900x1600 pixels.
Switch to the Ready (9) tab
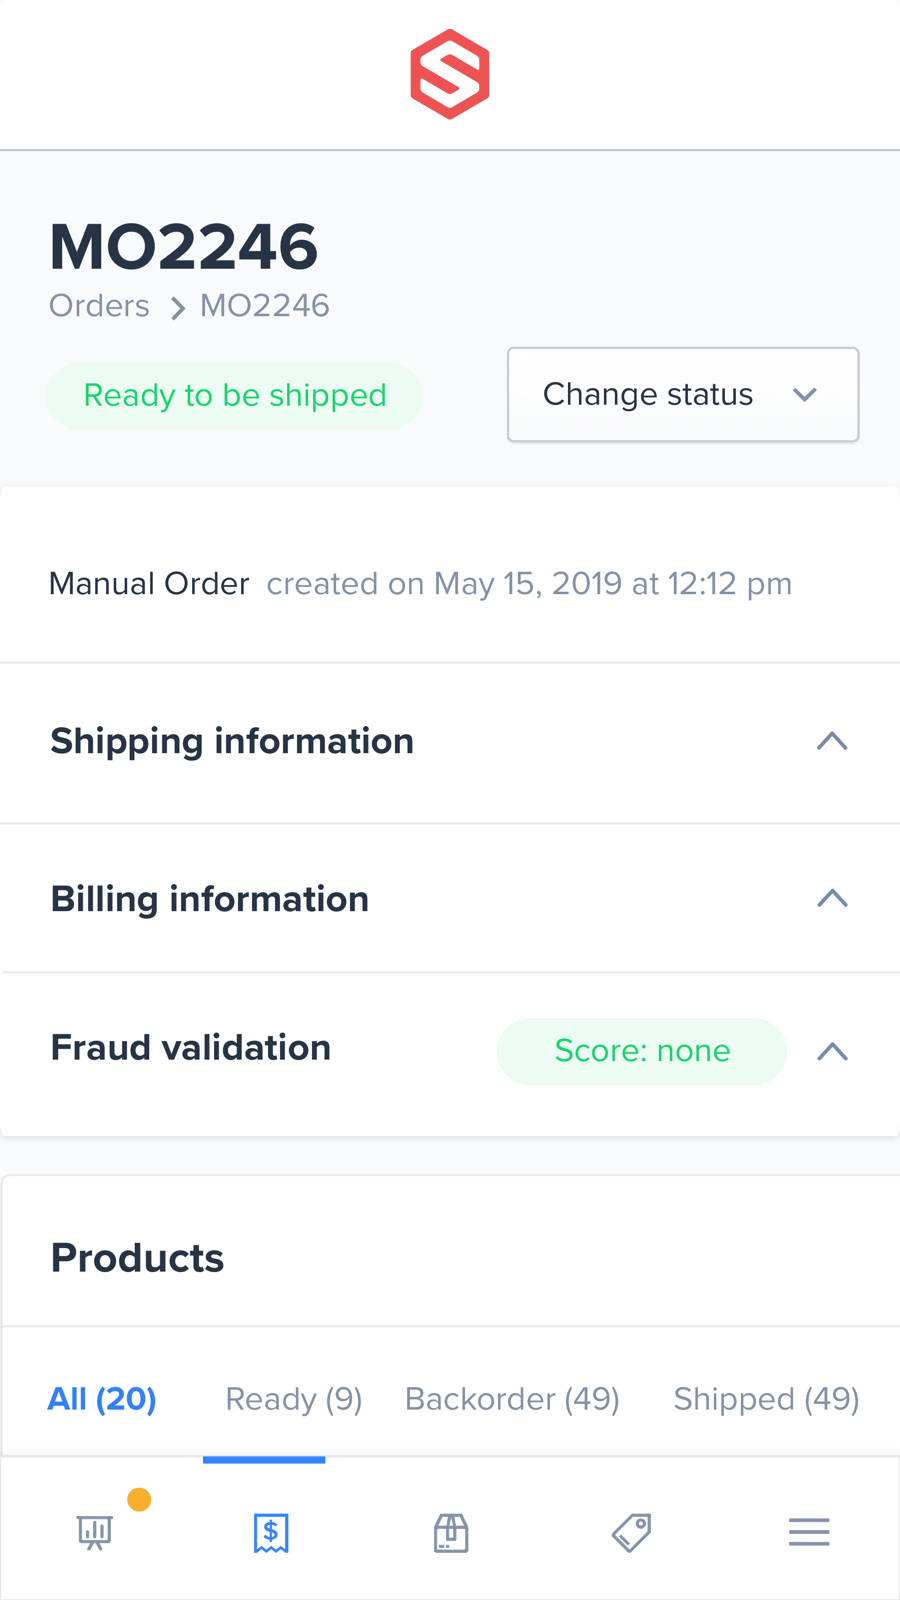[x=294, y=1398]
